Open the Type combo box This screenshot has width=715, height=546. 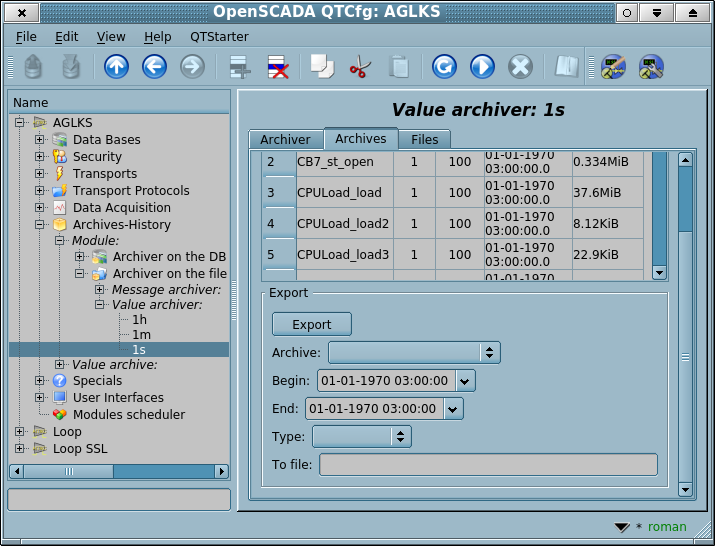tap(361, 436)
